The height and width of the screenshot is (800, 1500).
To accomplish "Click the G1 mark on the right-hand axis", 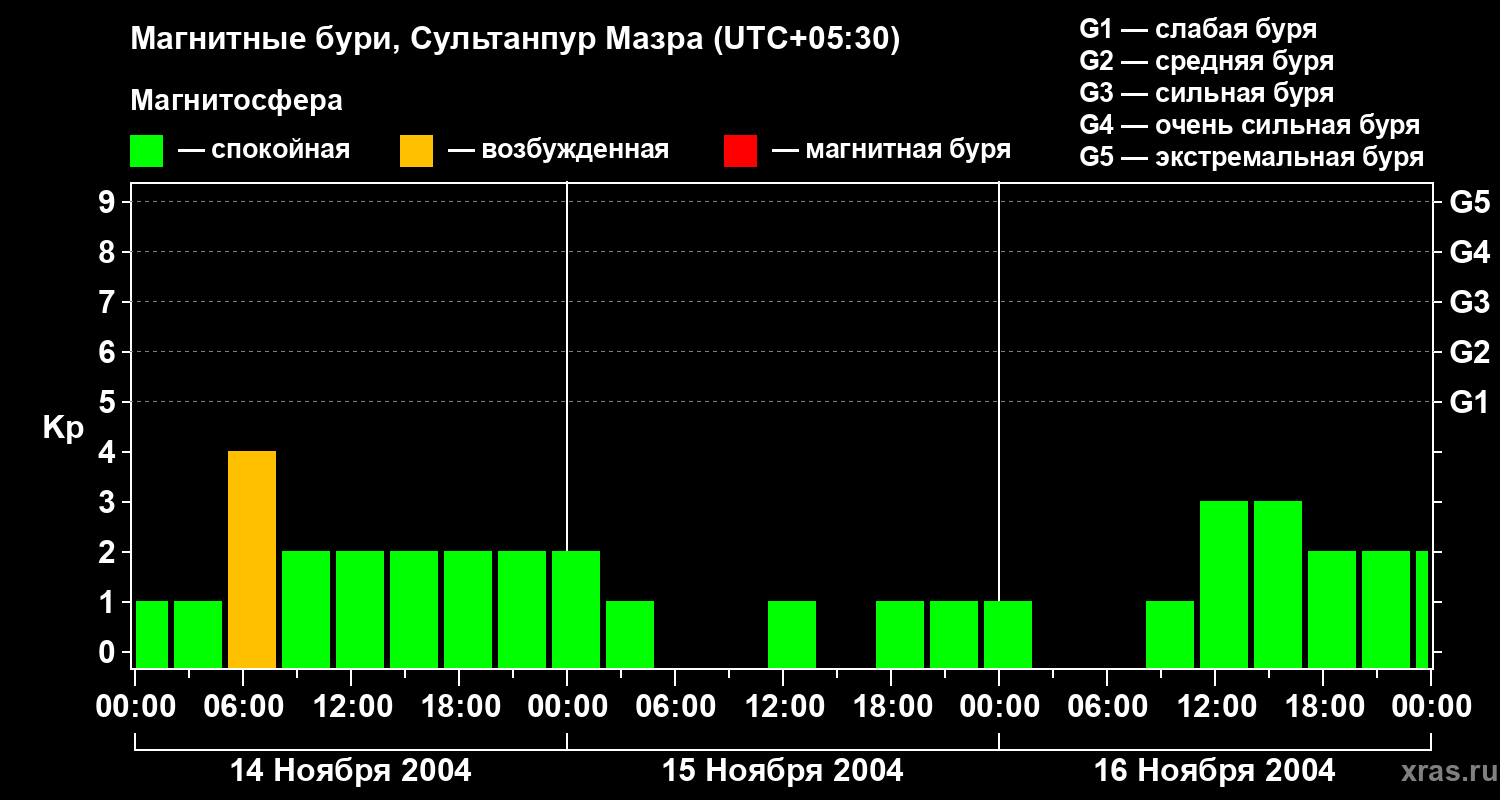I will point(1470,403).
